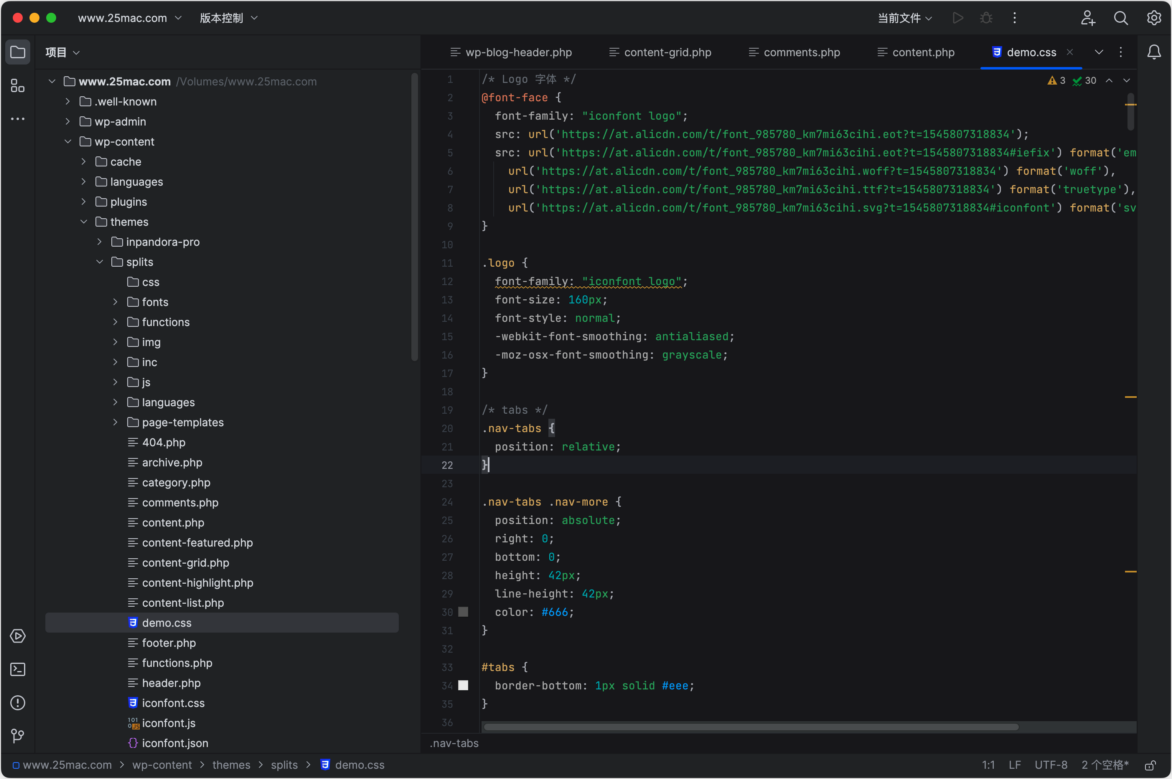Viewport: 1172px width, 779px height.
Task: Click the themes breadcrumb in status bar
Action: [232, 766]
